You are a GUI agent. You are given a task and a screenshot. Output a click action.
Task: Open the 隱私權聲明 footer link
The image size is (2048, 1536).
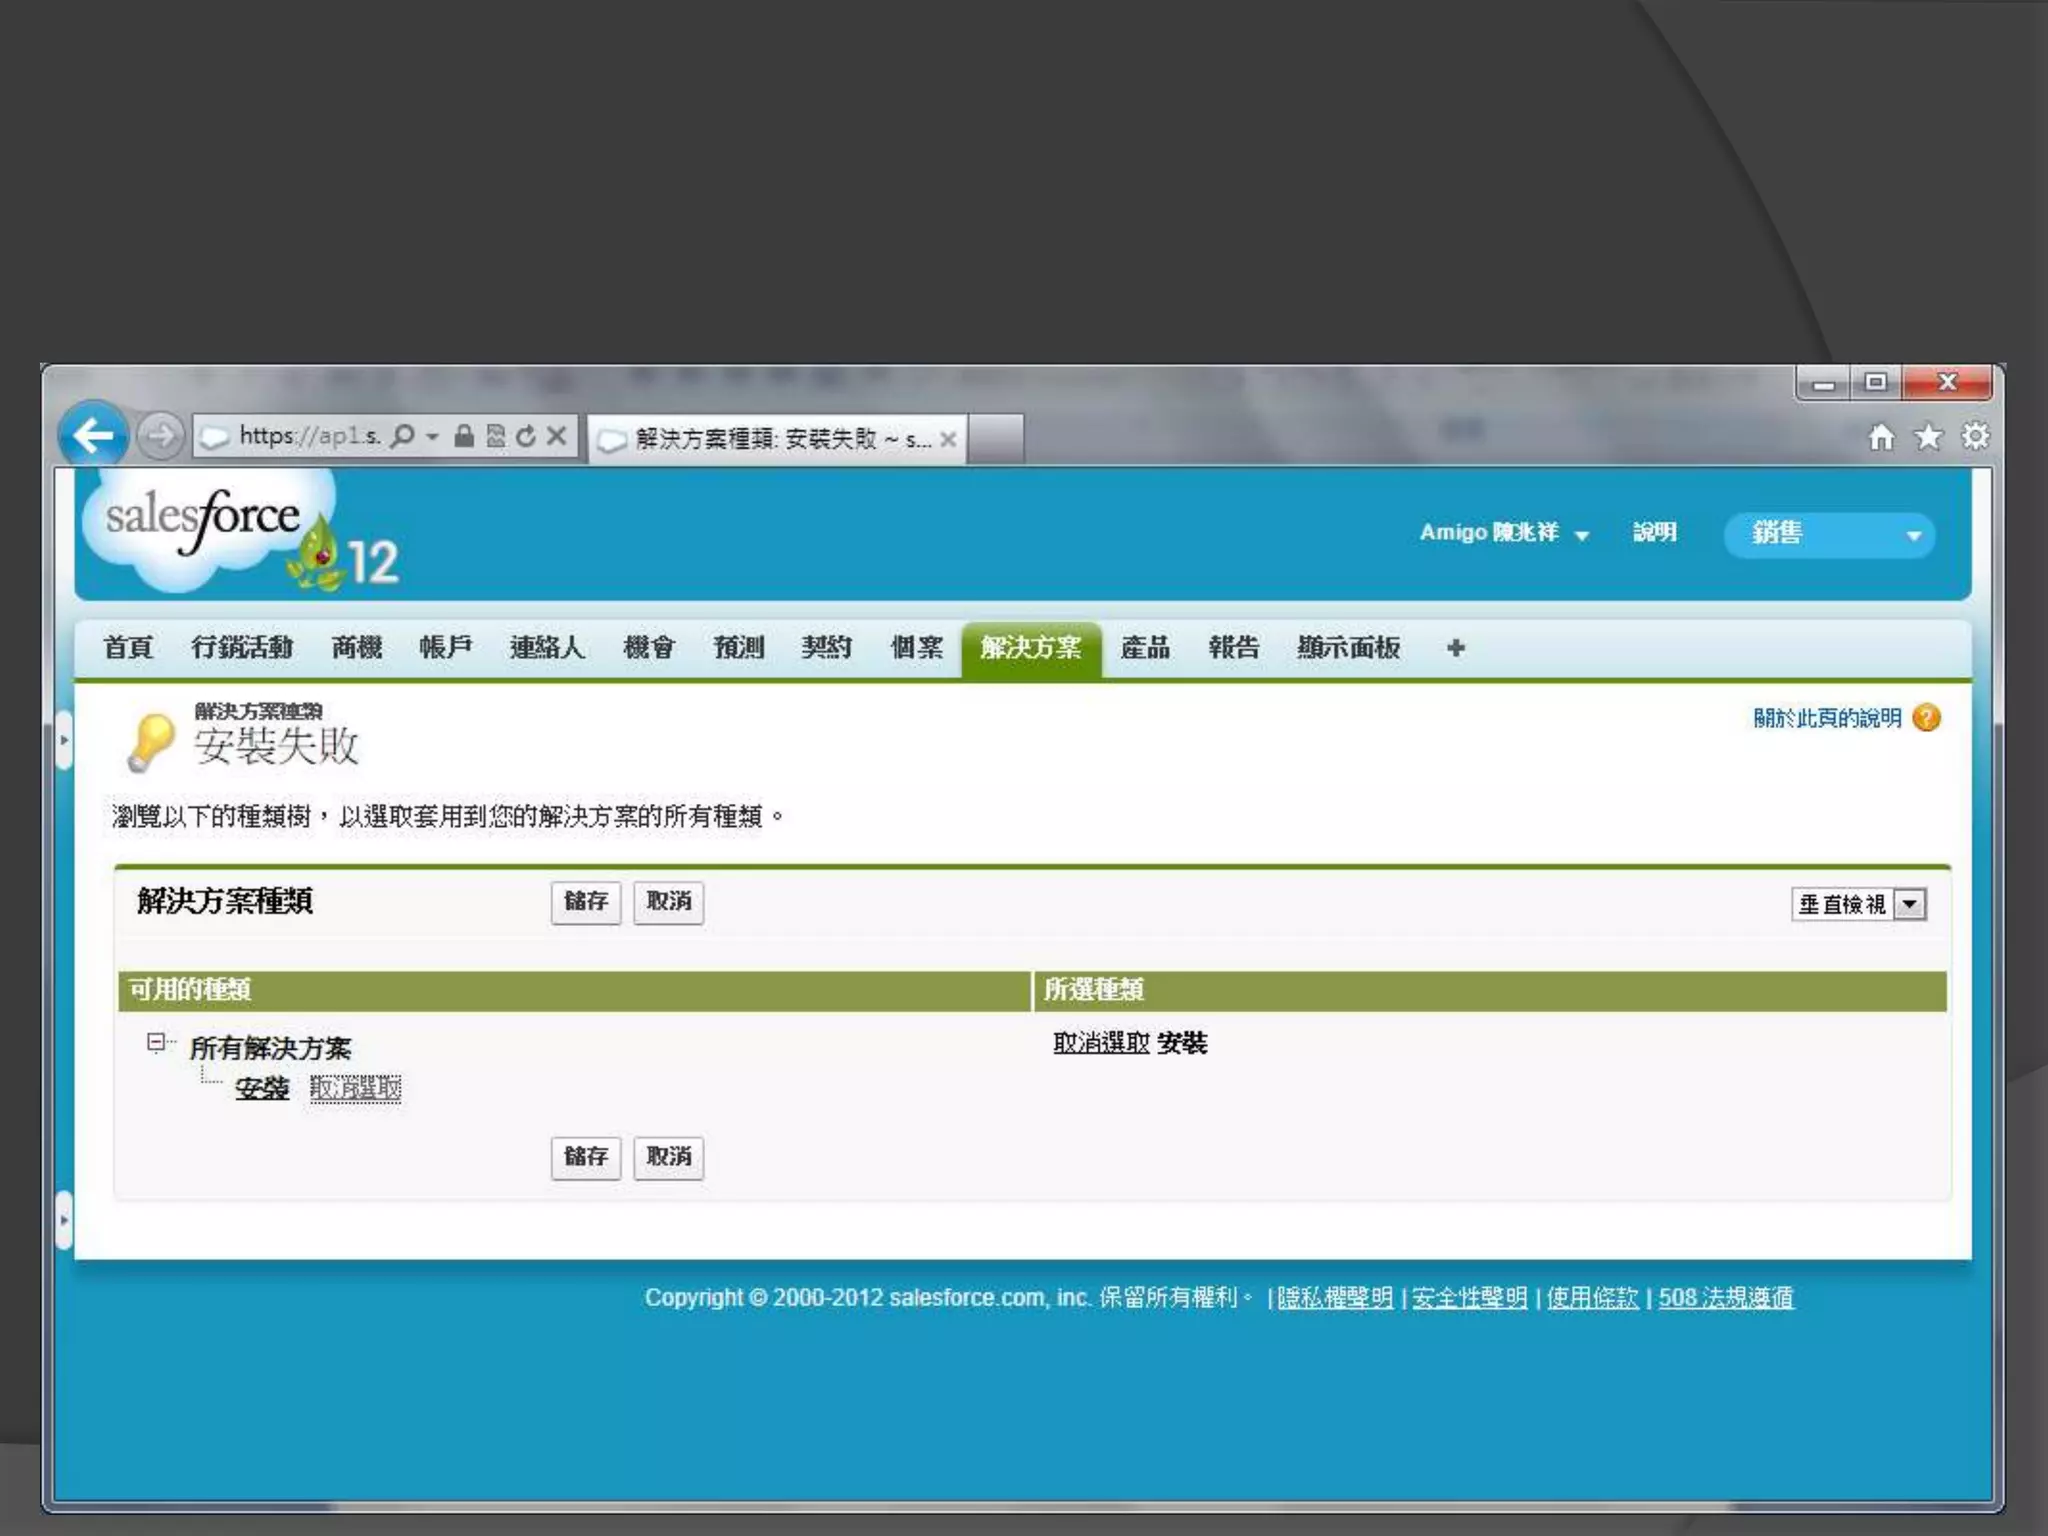tap(1334, 1298)
